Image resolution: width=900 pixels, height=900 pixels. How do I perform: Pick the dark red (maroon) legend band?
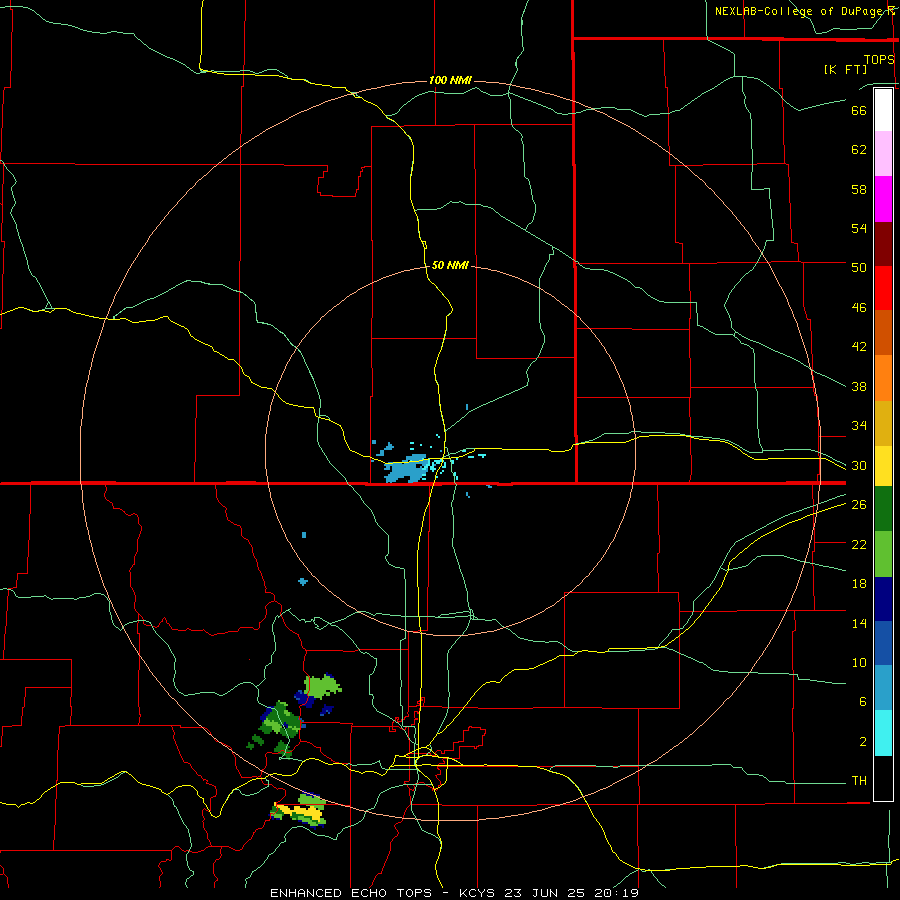point(883,243)
